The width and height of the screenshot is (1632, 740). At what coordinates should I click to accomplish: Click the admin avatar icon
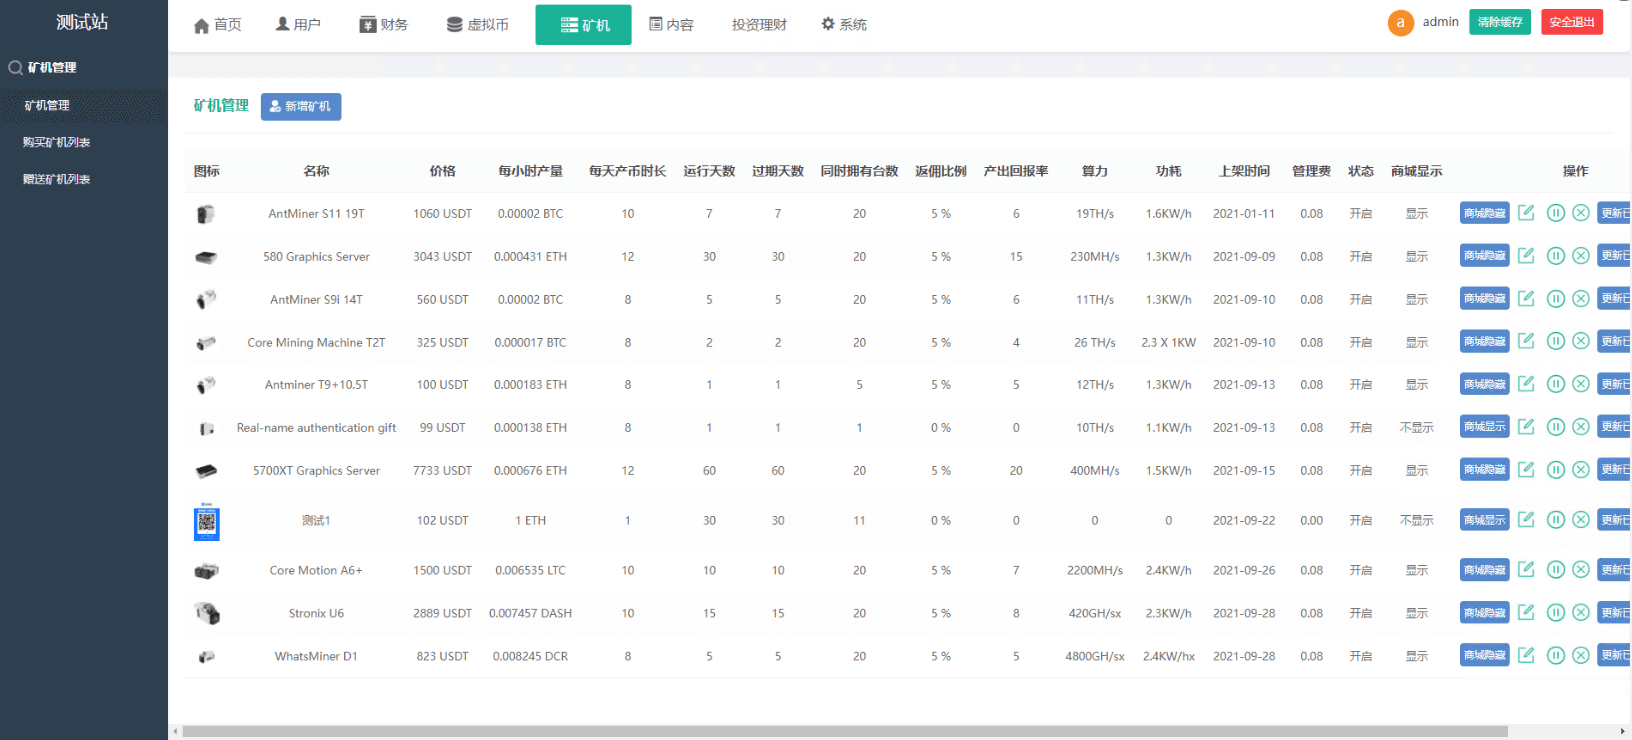point(1400,23)
